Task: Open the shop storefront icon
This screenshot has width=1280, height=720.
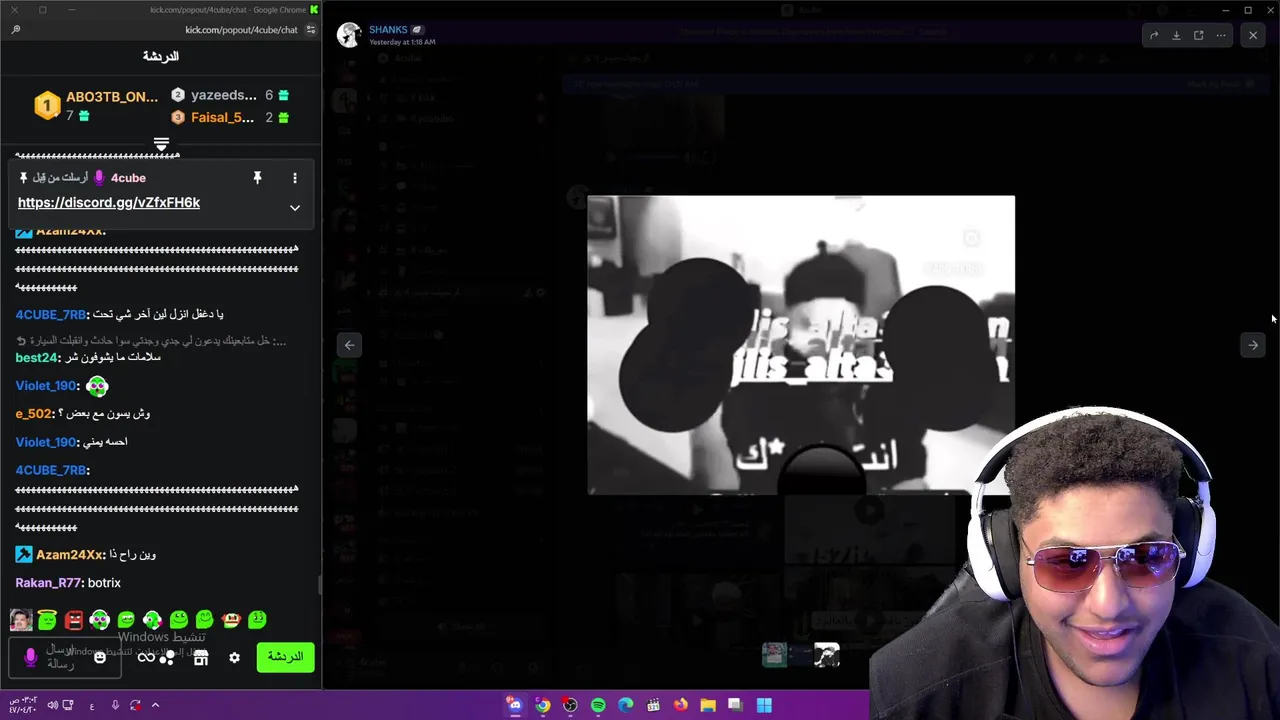Action: coord(201,657)
